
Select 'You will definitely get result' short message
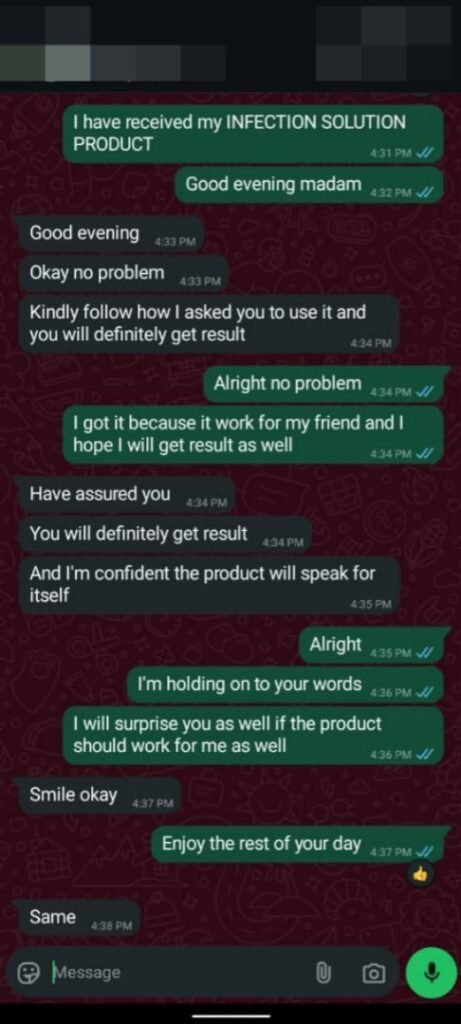point(166,535)
